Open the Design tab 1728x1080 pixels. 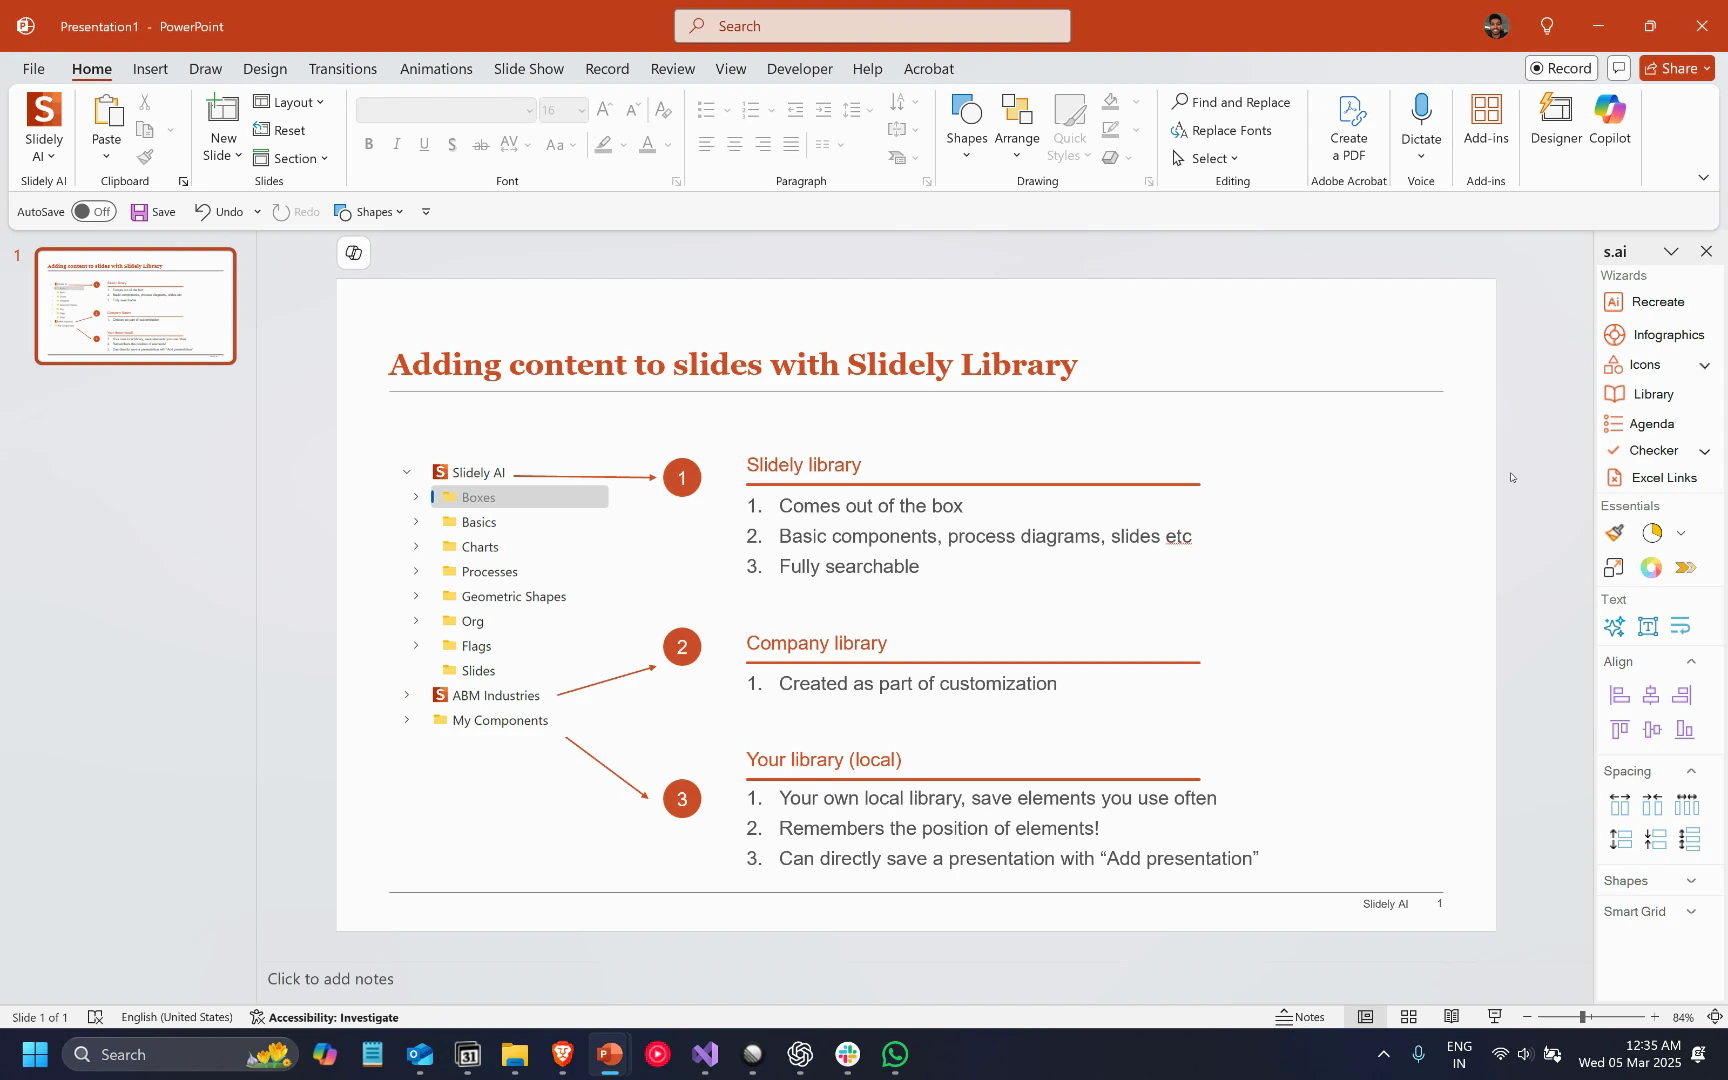coord(265,68)
